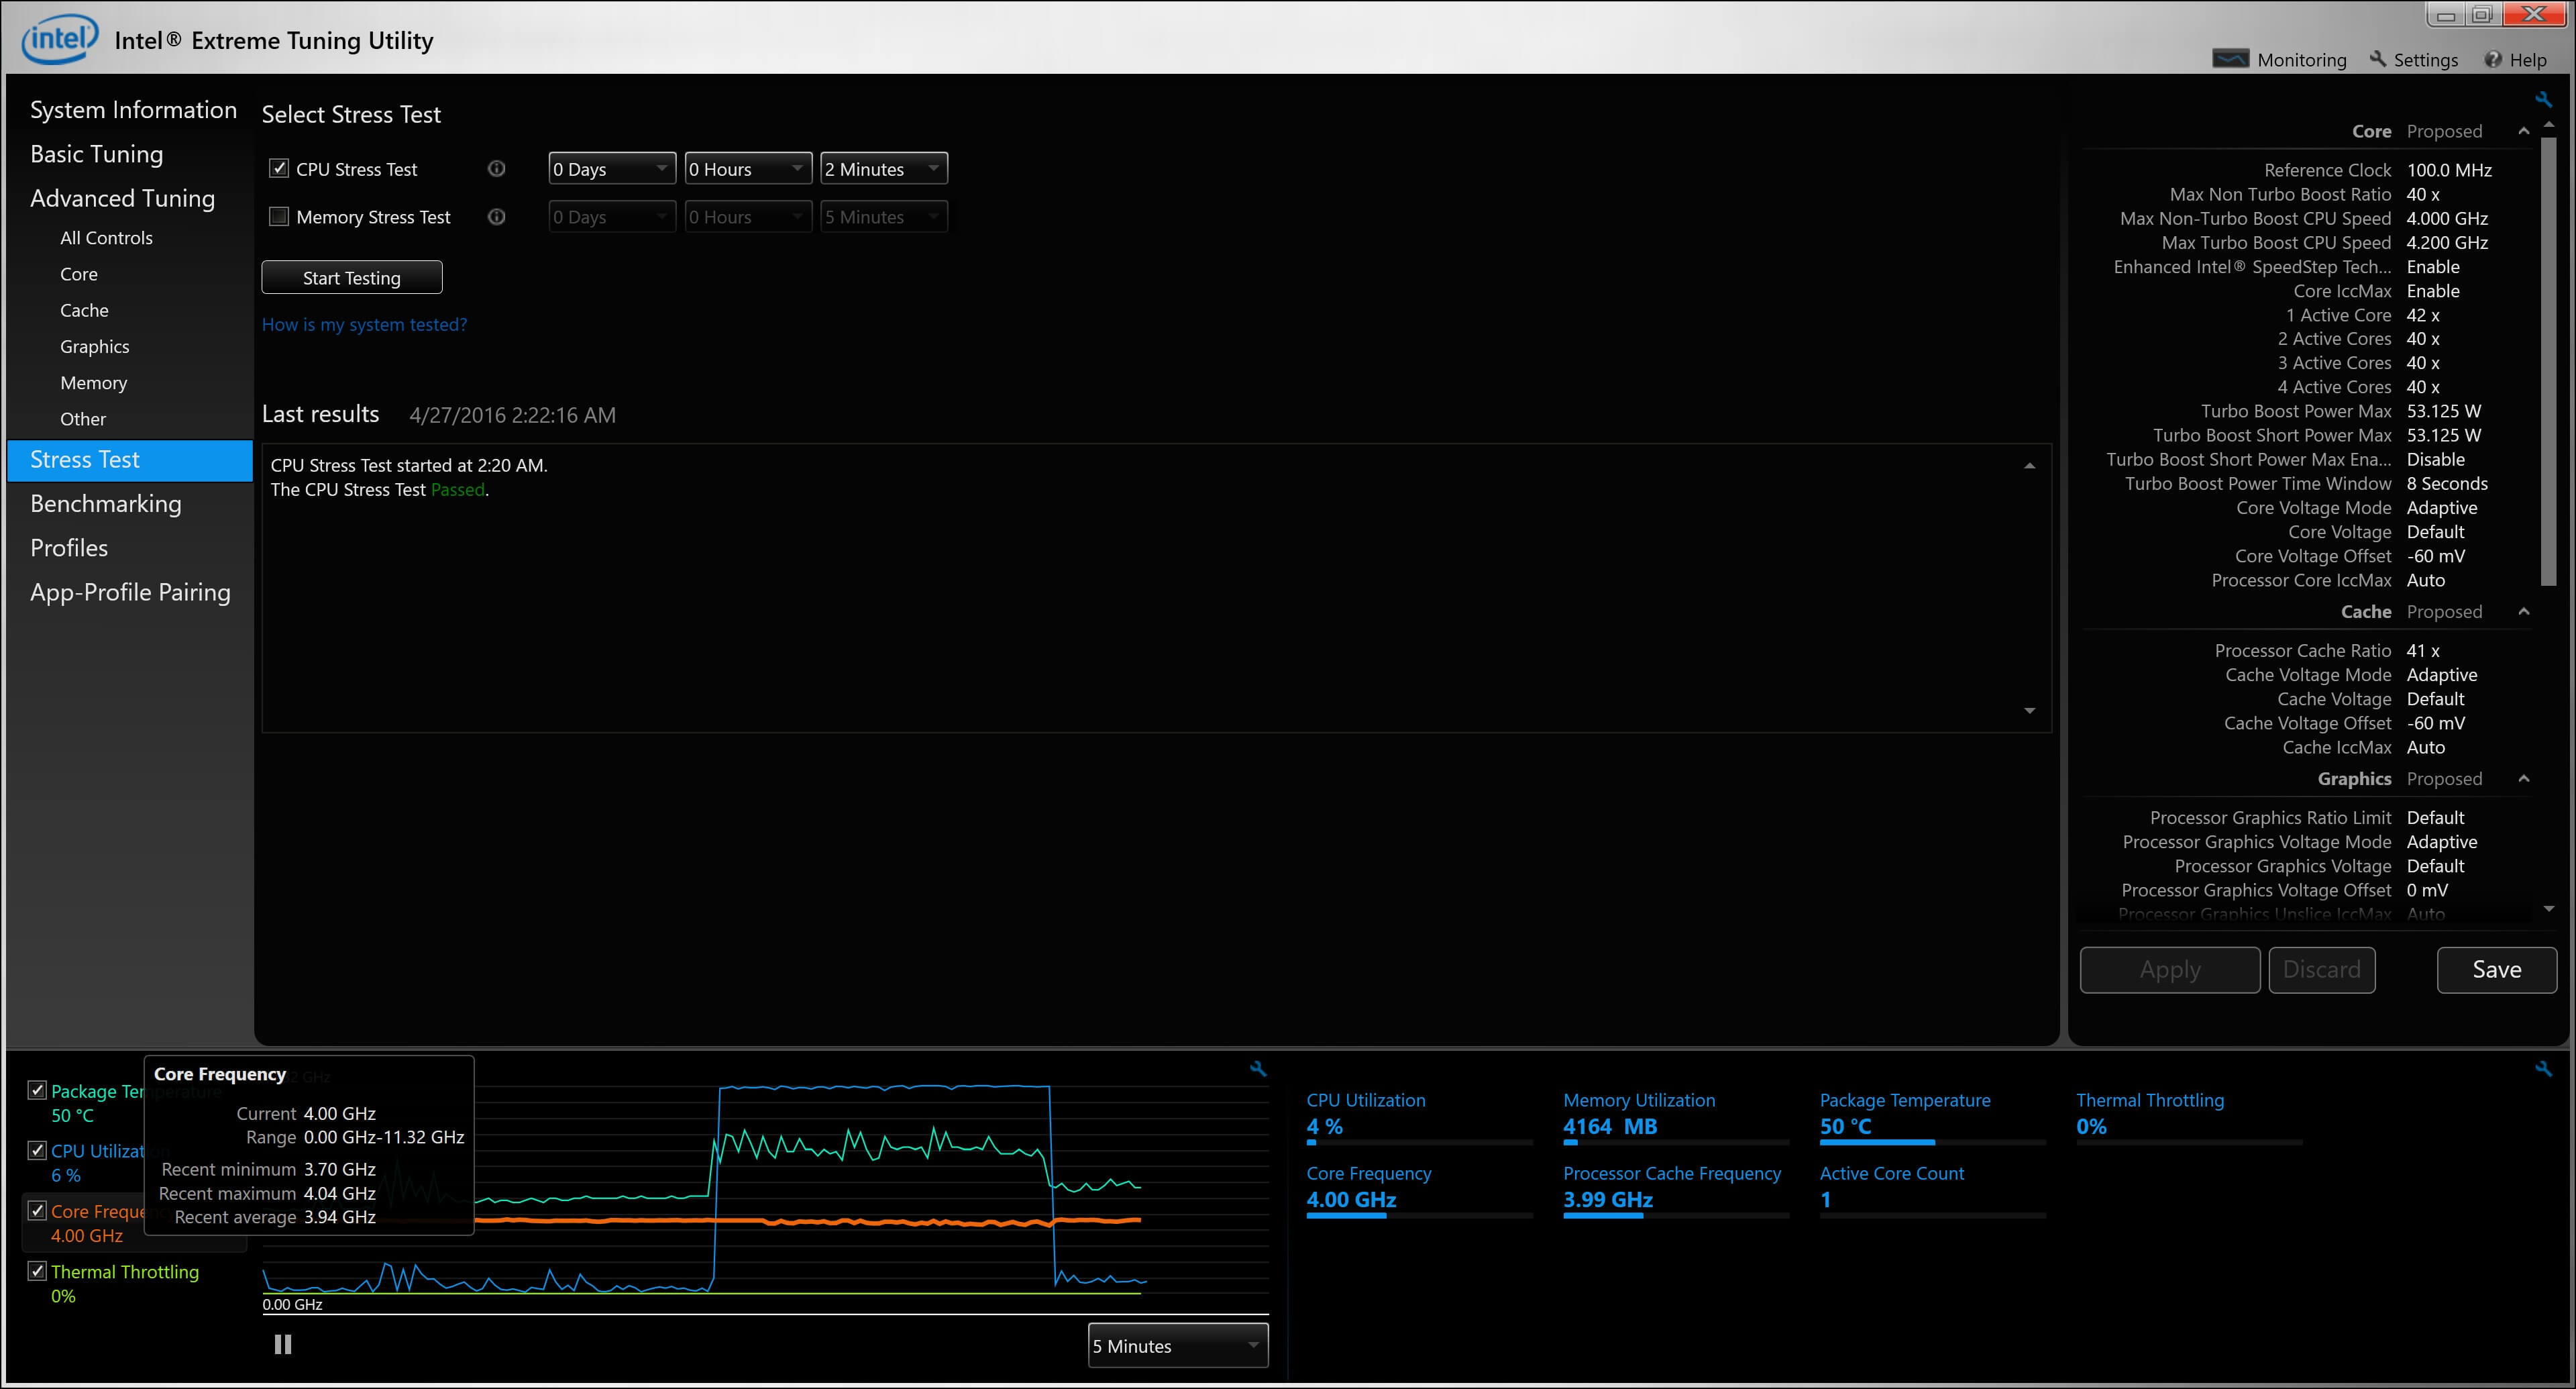Collapse the Cache proposed section
Image resolution: width=2576 pixels, height=1389 pixels.
(2523, 611)
